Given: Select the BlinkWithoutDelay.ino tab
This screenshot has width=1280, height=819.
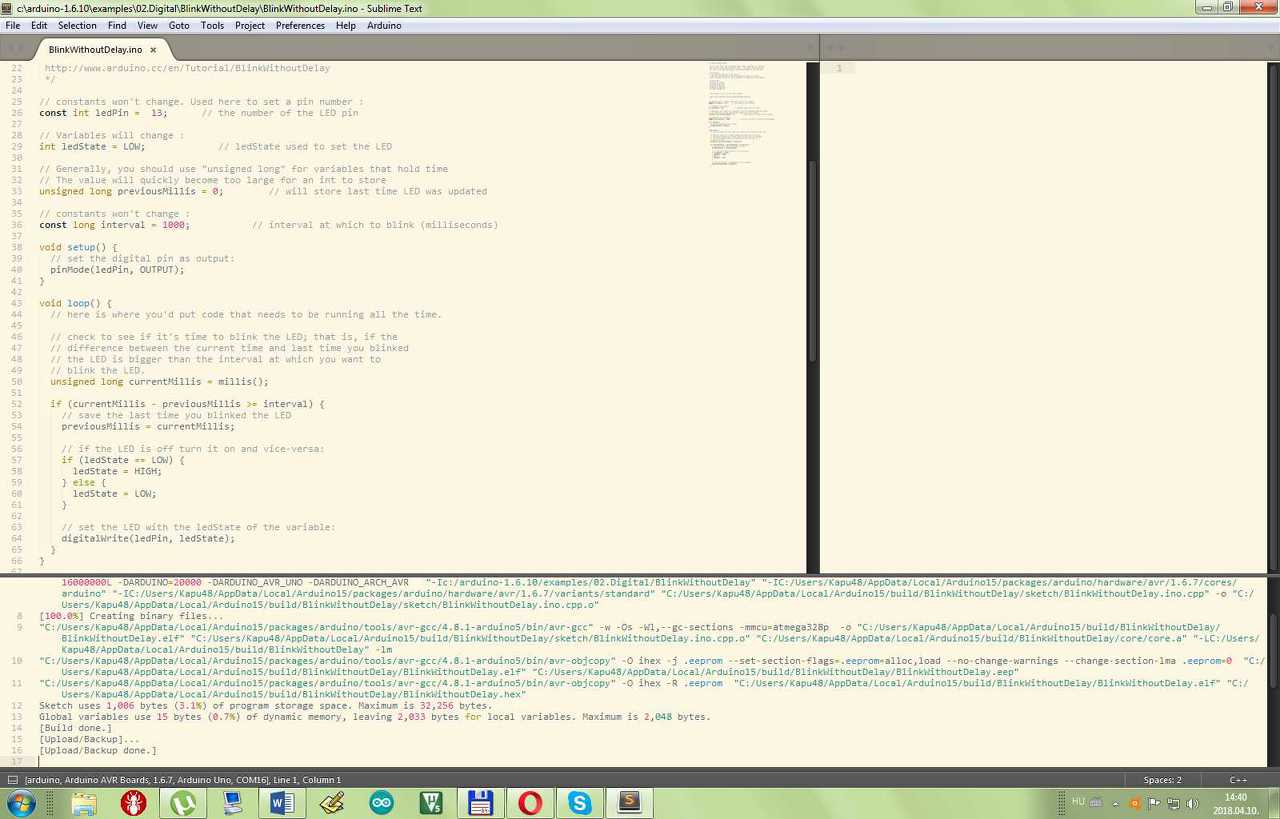Looking at the screenshot, I should 95,49.
